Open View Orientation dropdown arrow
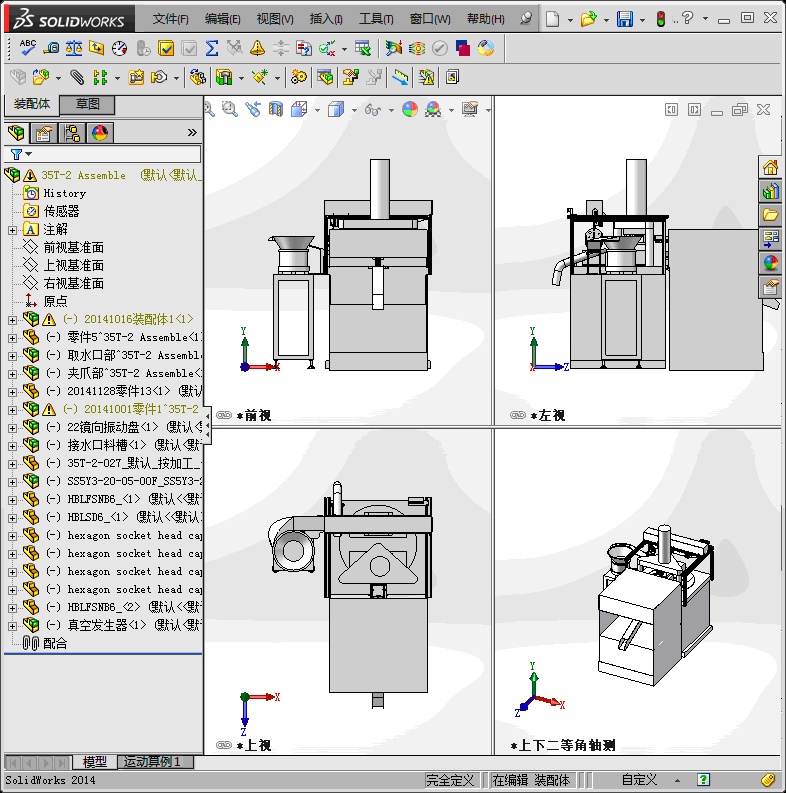 pyautogui.click(x=317, y=110)
